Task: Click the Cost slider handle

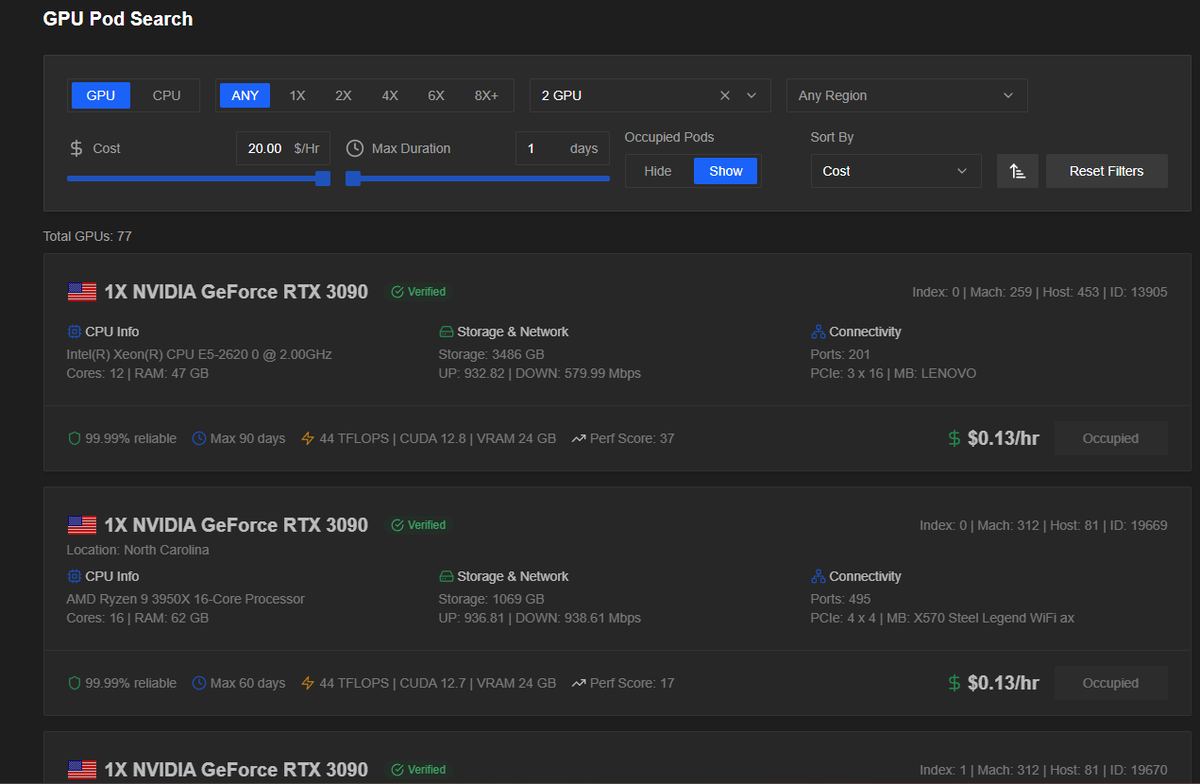Action: point(322,178)
